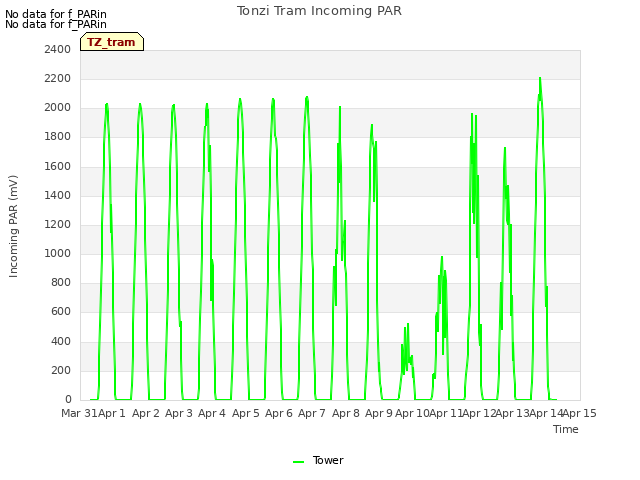Click the 600 y-axis tick label
The image size is (640, 480).
(x=61, y=311)
